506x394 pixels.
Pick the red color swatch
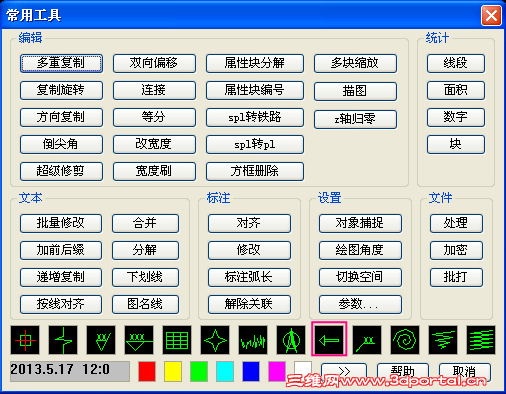click(x=147, y=371)
